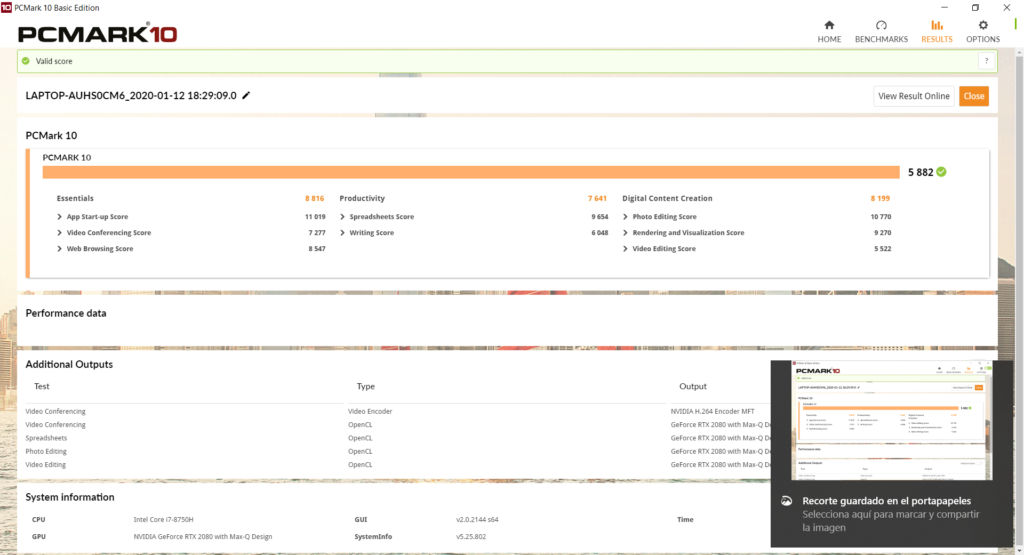The image size is (1024, 555).
Task: Click NVIDIA GeForce RTX 2080 GPU value
Action: tap(202, 537)
